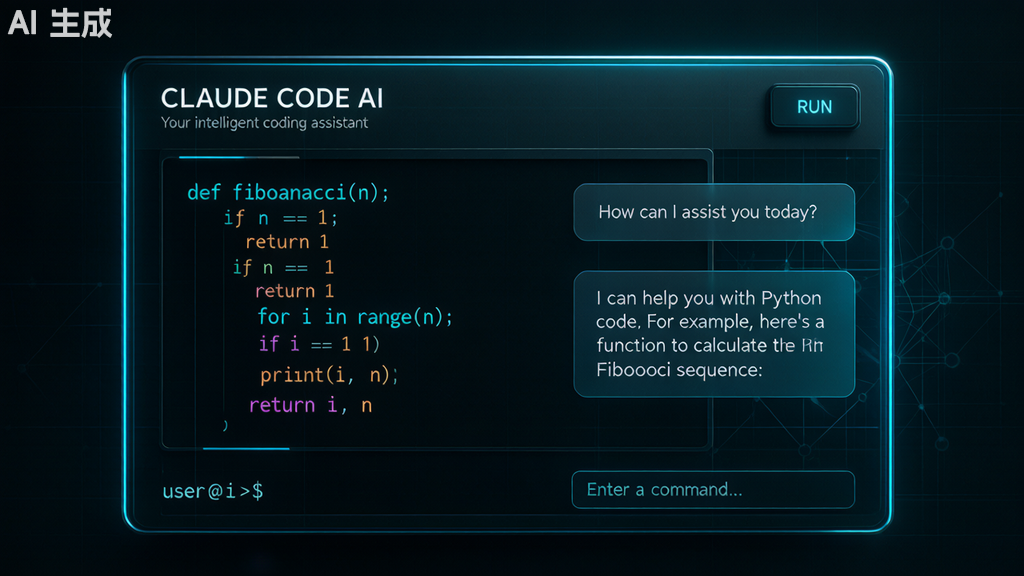Click the 'if n == 1;' code line

(281, 217)
